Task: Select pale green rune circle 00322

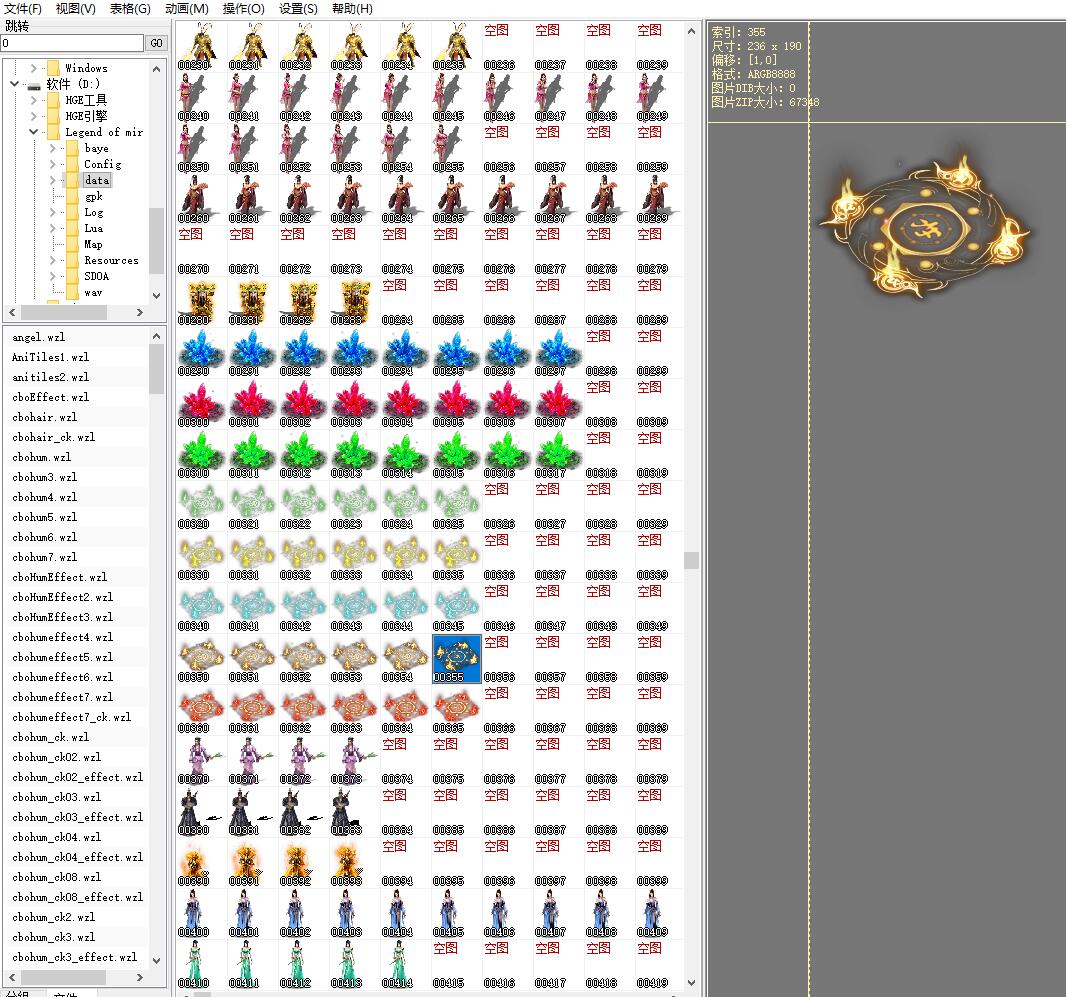Action: point(303,505)
